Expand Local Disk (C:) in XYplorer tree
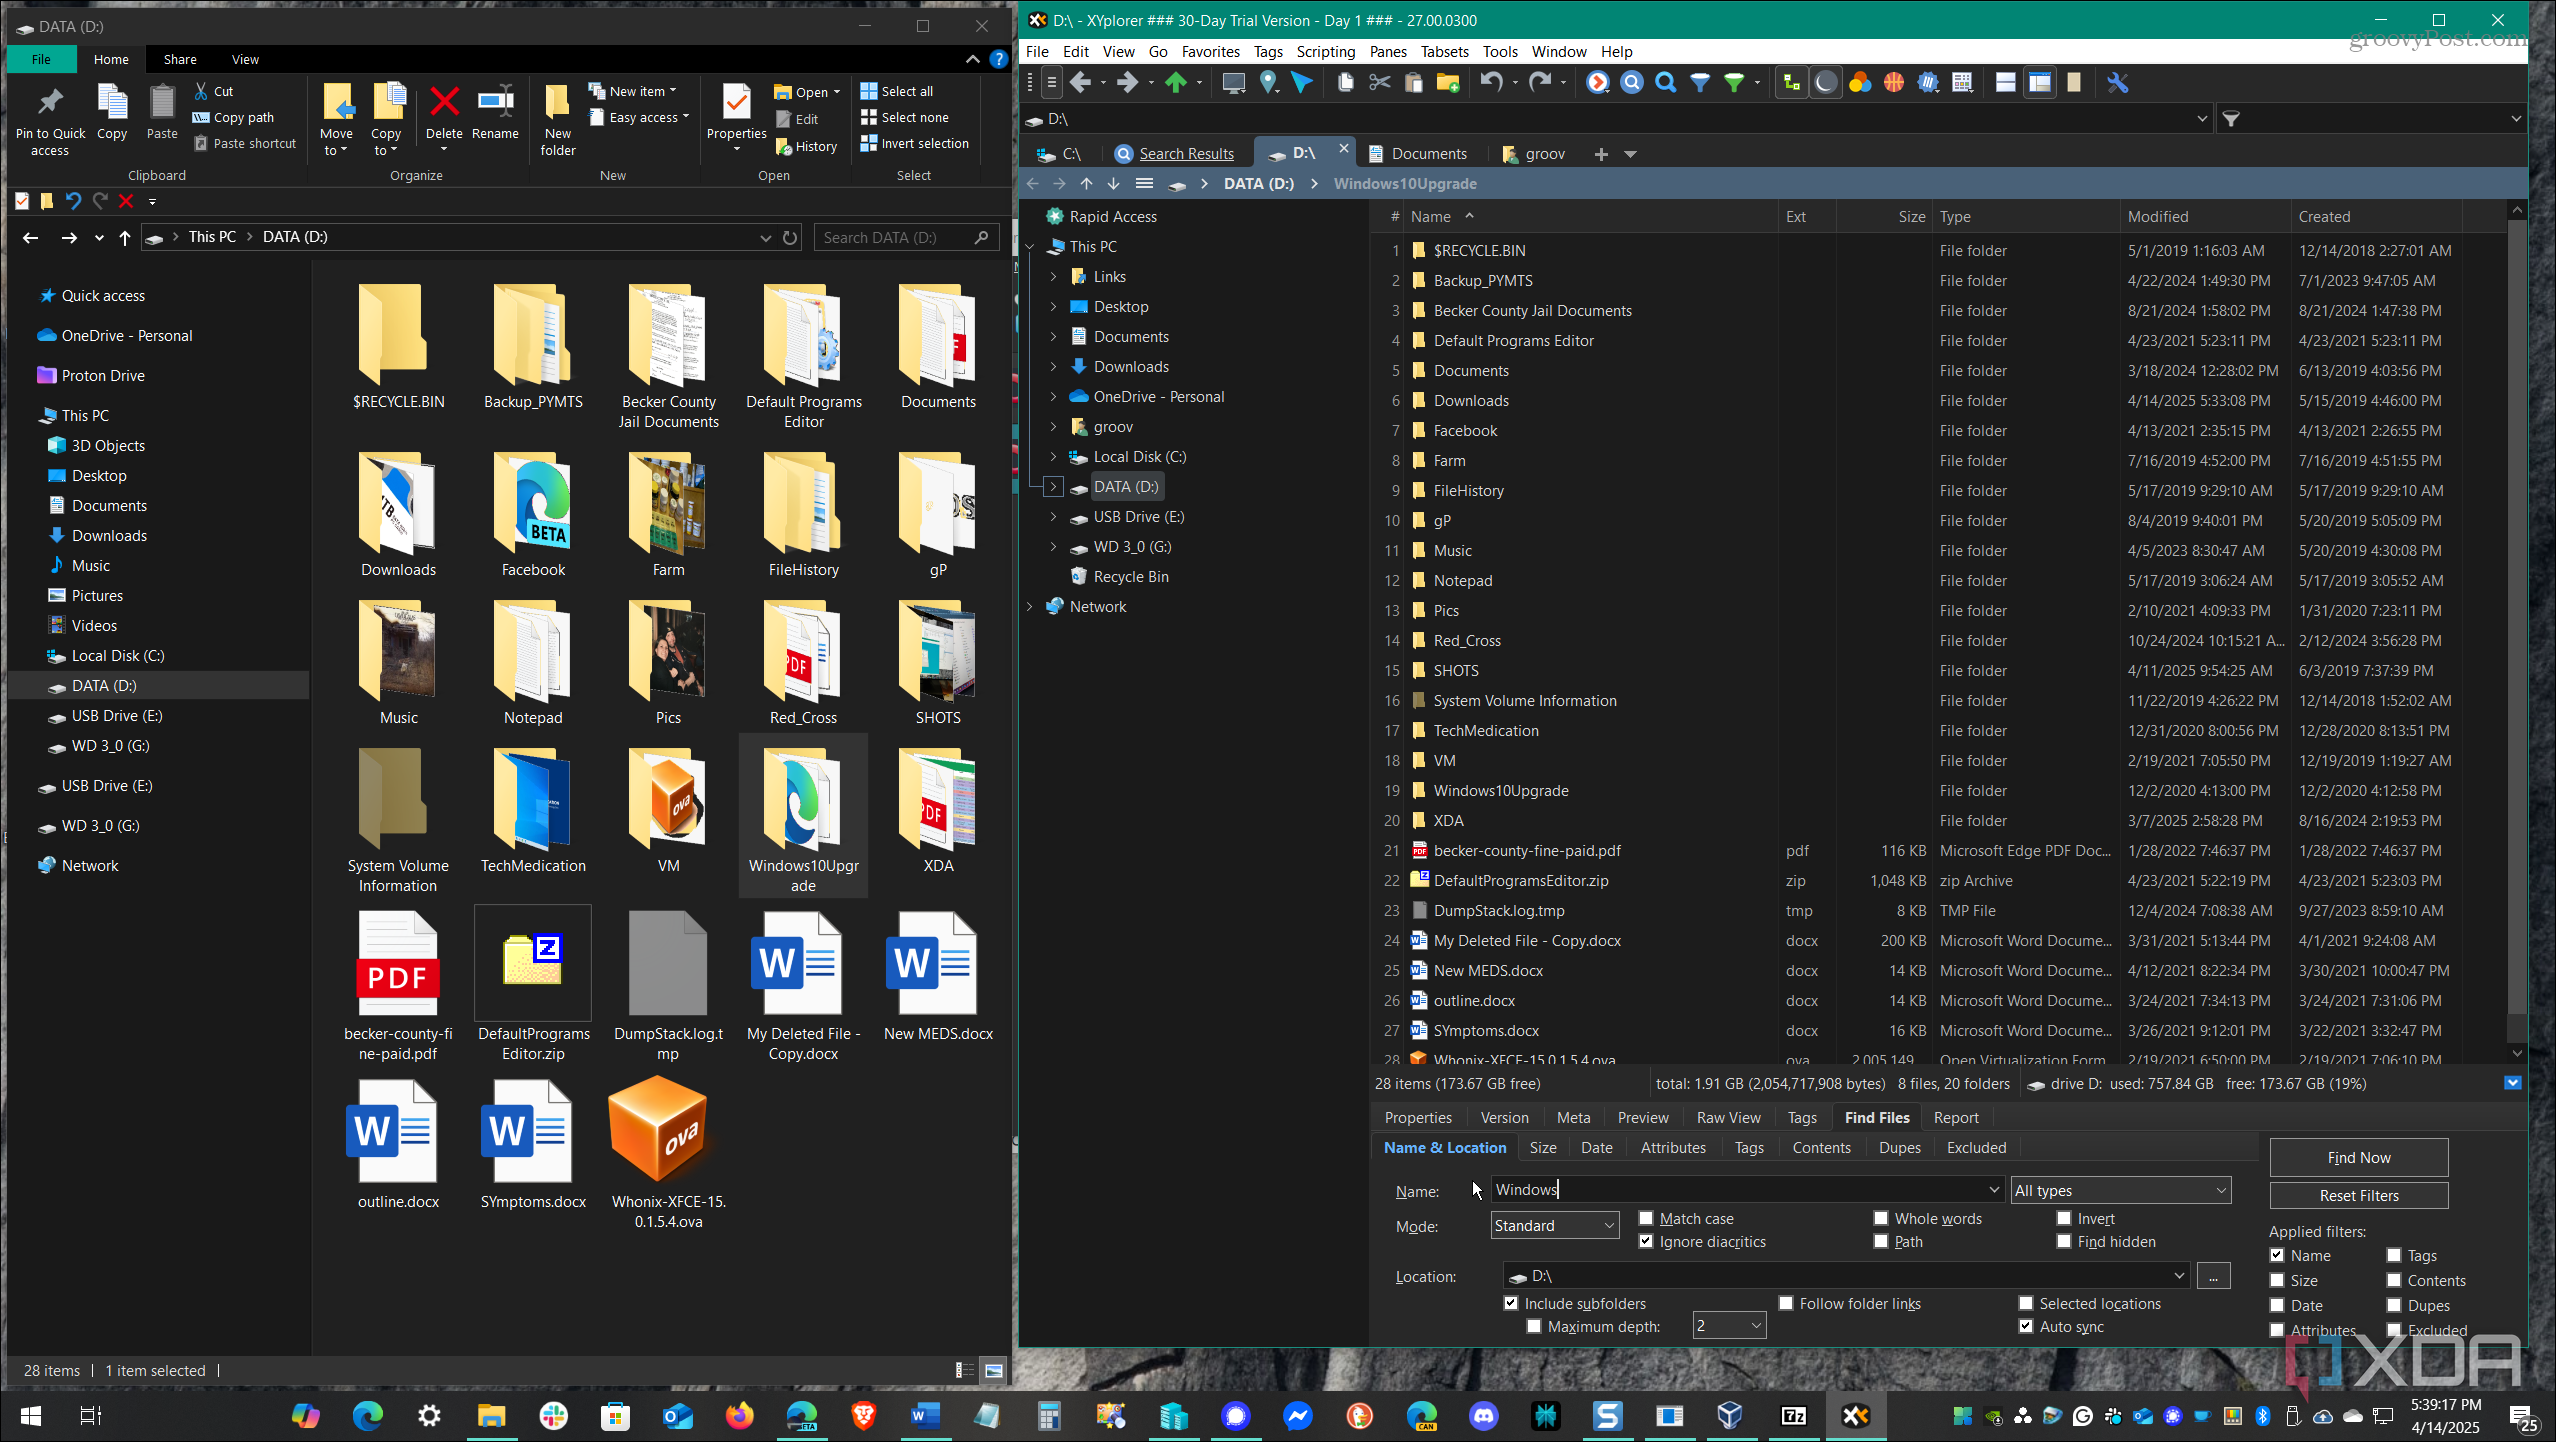The width and height of the screenshot is (2556, 1442). tap(1053, 457)
